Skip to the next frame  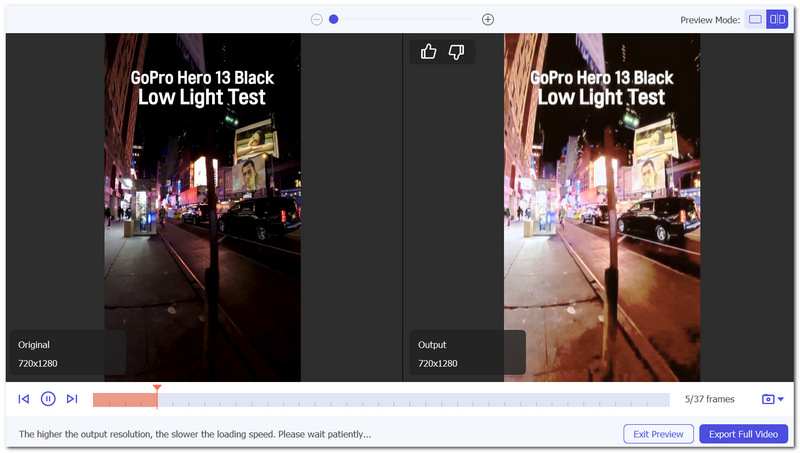(x=72, y=399)
